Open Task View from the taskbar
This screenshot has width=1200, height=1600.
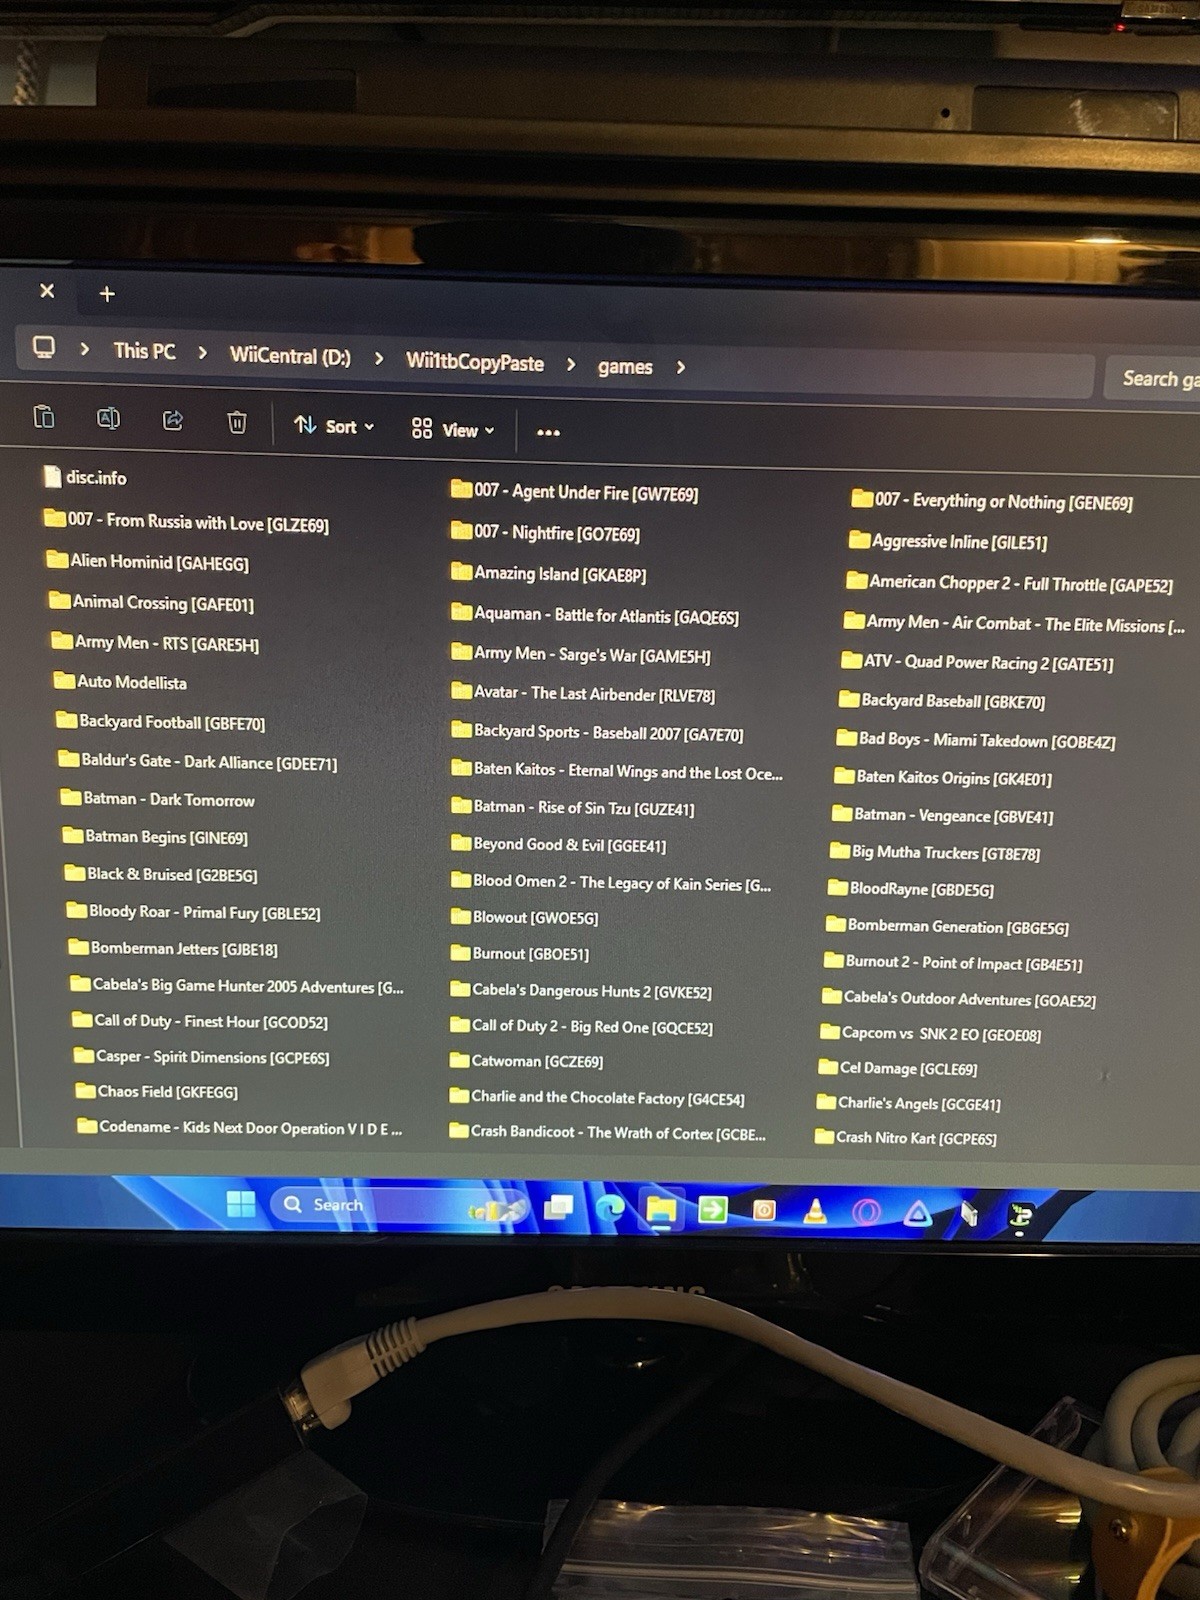pyautogui.click(x=558, y=1209)
